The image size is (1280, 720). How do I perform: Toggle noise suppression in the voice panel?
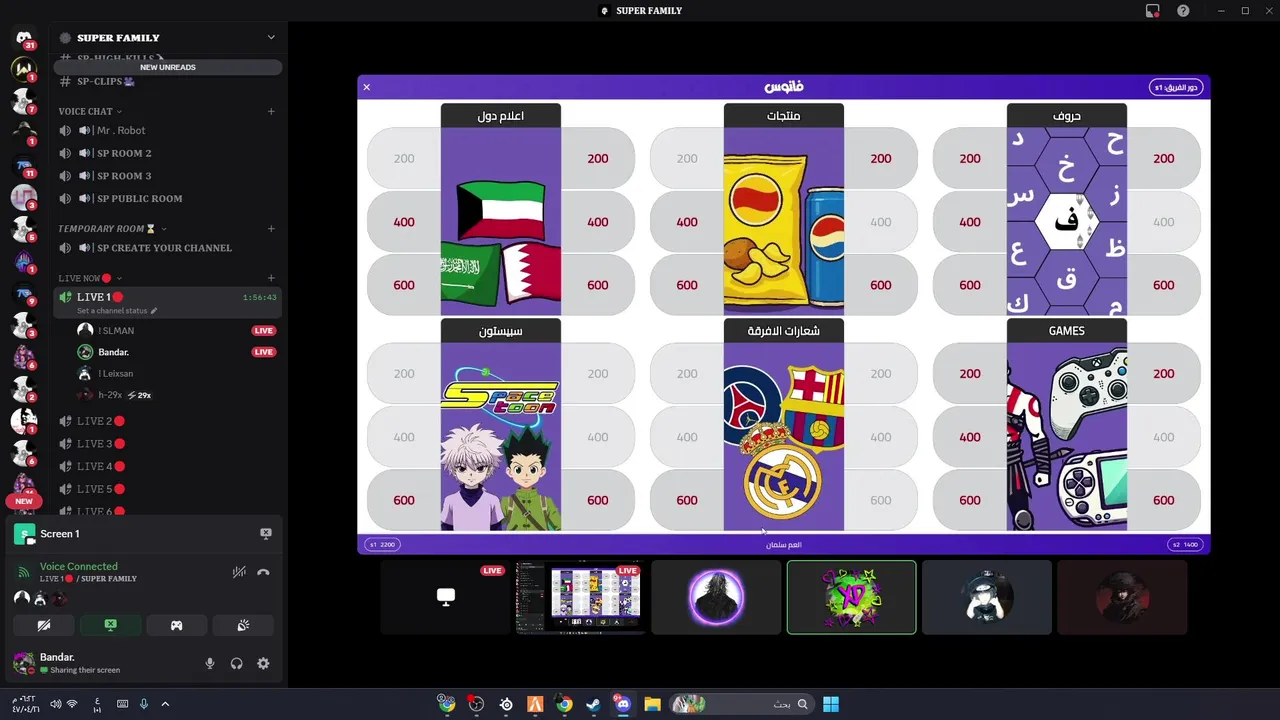coord(239,572)
